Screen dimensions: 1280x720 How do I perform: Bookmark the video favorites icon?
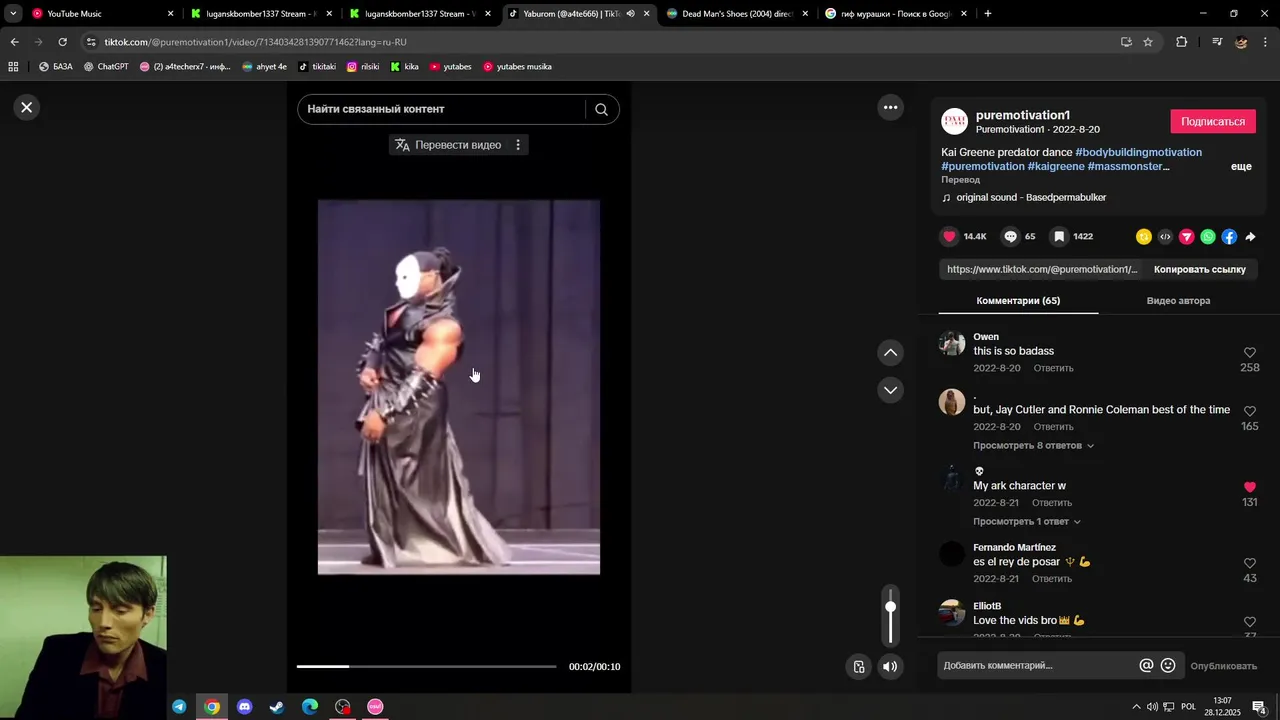coord(1059,237)
